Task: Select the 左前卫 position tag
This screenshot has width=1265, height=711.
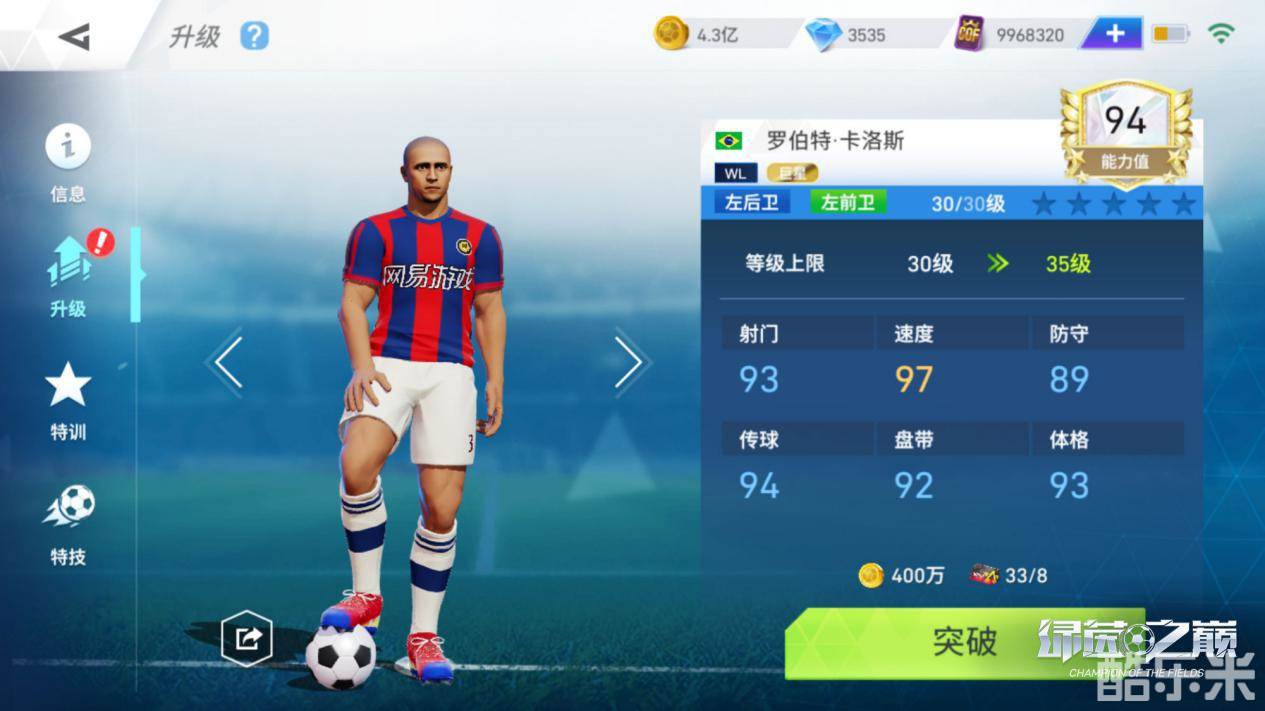Action: pos(847,202)
